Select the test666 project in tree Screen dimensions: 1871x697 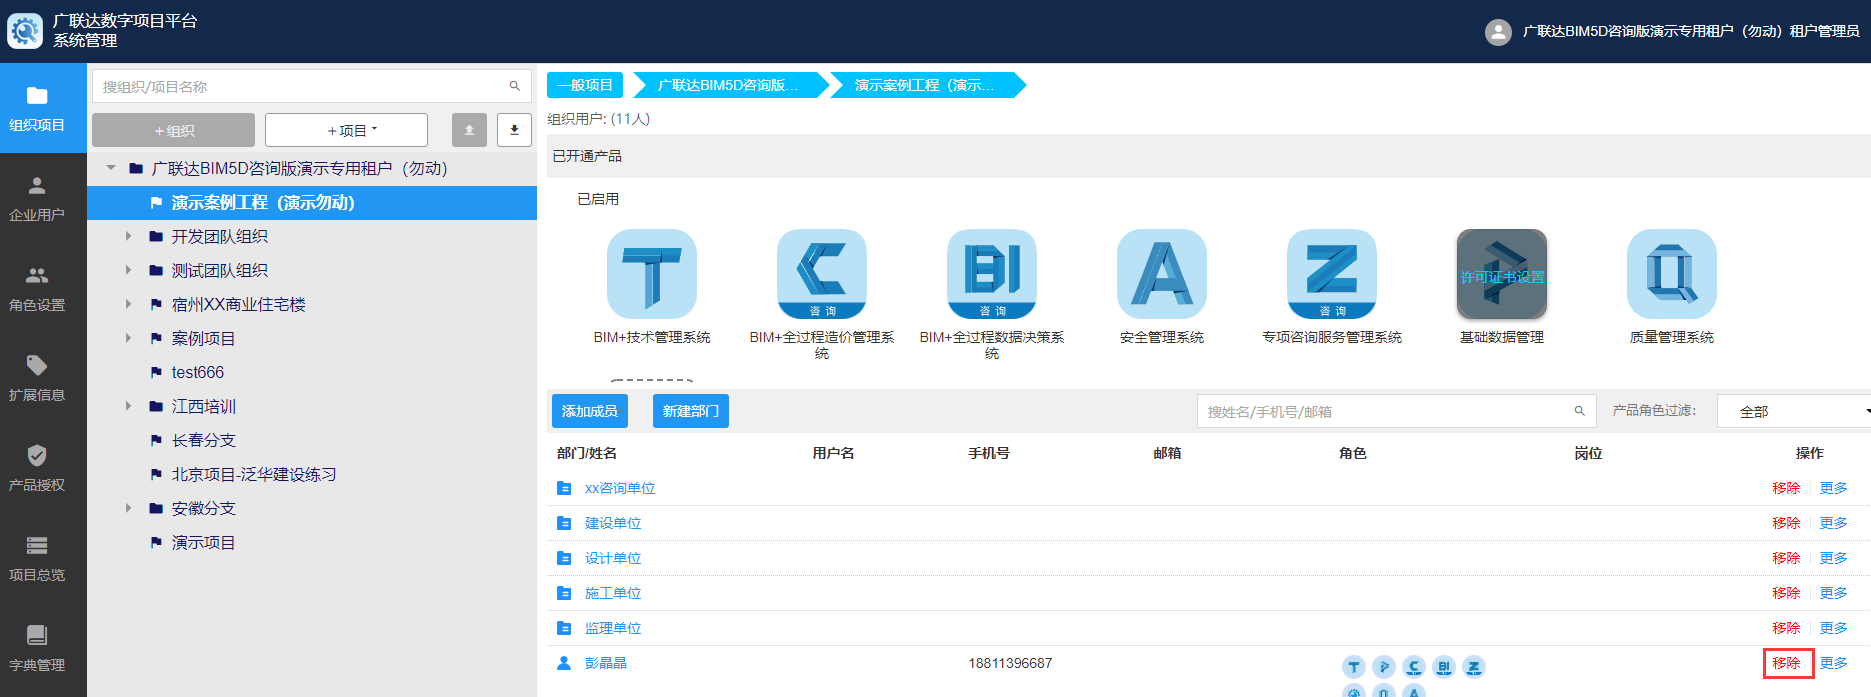coord(197,372)
